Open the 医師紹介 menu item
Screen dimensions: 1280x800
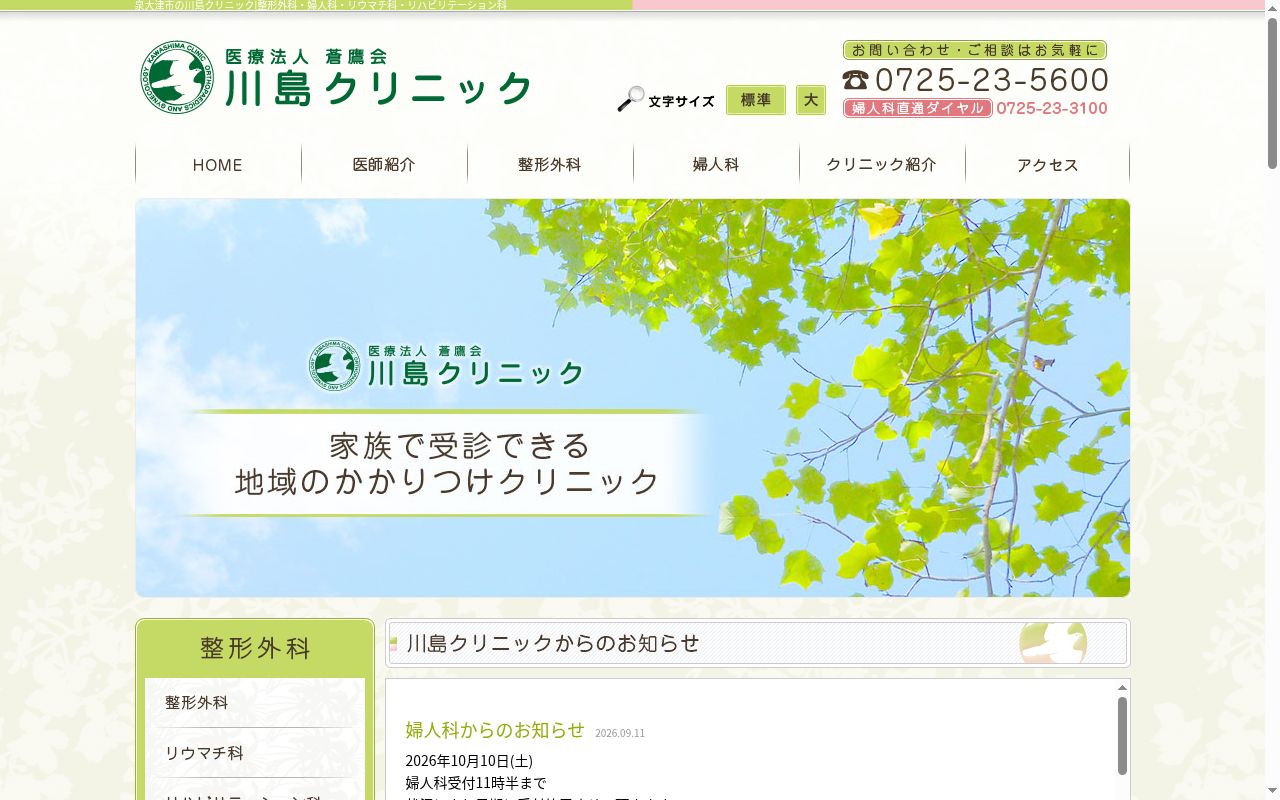tap(384, 165)
